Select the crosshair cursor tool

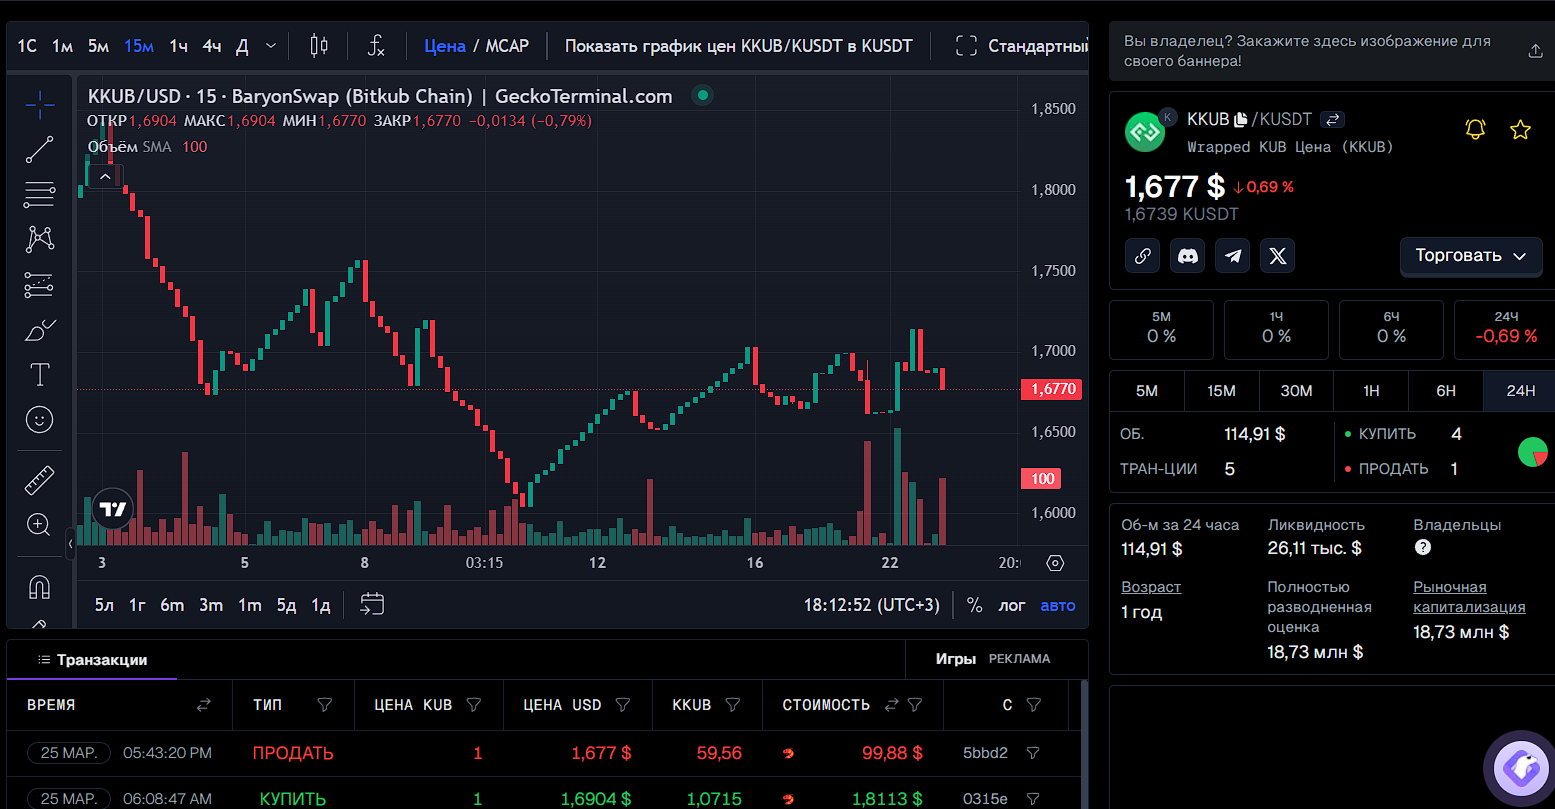(x=40, y=104)
